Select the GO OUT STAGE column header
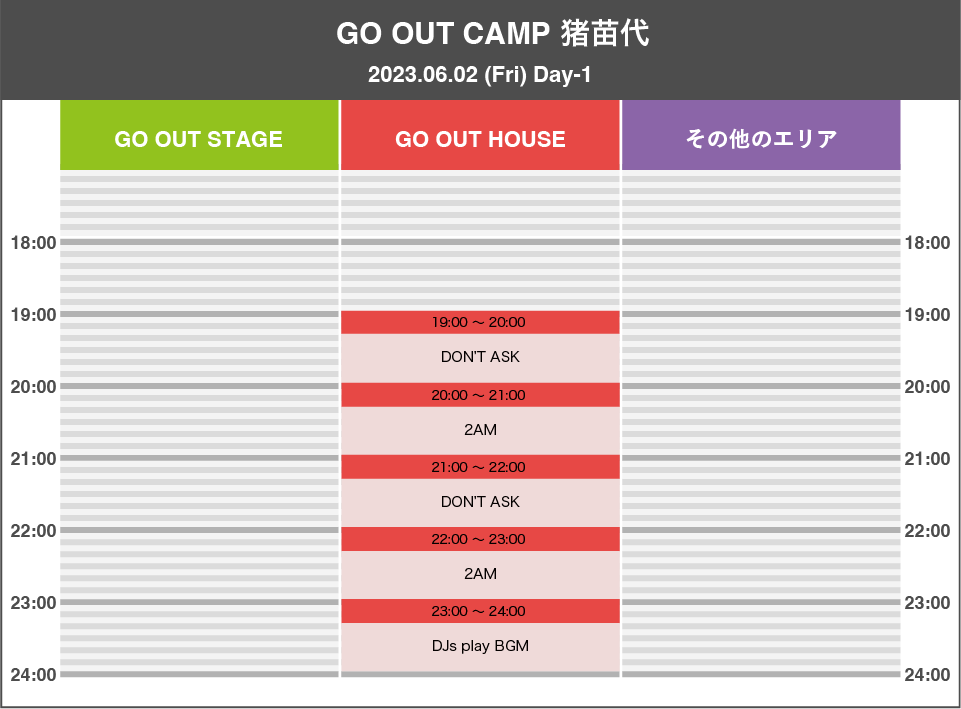Screen dimensions: 961x709 (x=199, y=135)
